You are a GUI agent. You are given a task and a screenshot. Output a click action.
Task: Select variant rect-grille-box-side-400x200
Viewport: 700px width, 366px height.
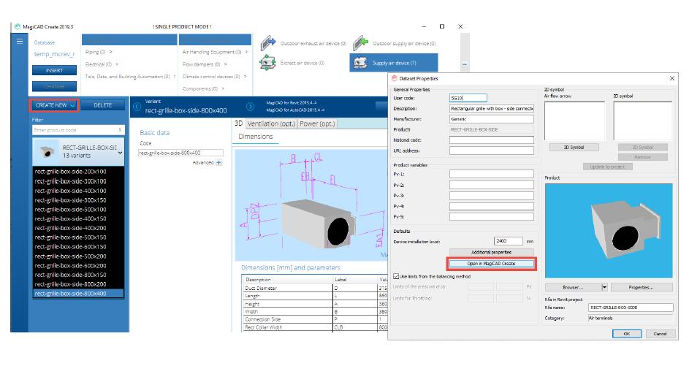point(71,228)
